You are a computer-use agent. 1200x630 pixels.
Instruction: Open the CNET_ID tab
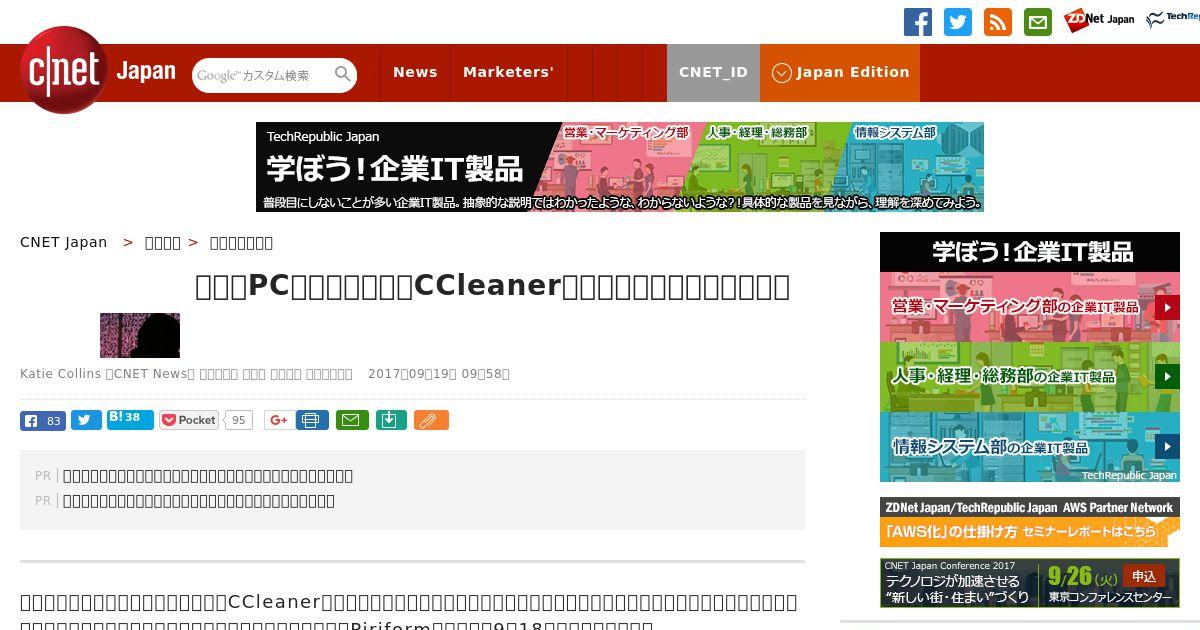(x=713, y=72)
